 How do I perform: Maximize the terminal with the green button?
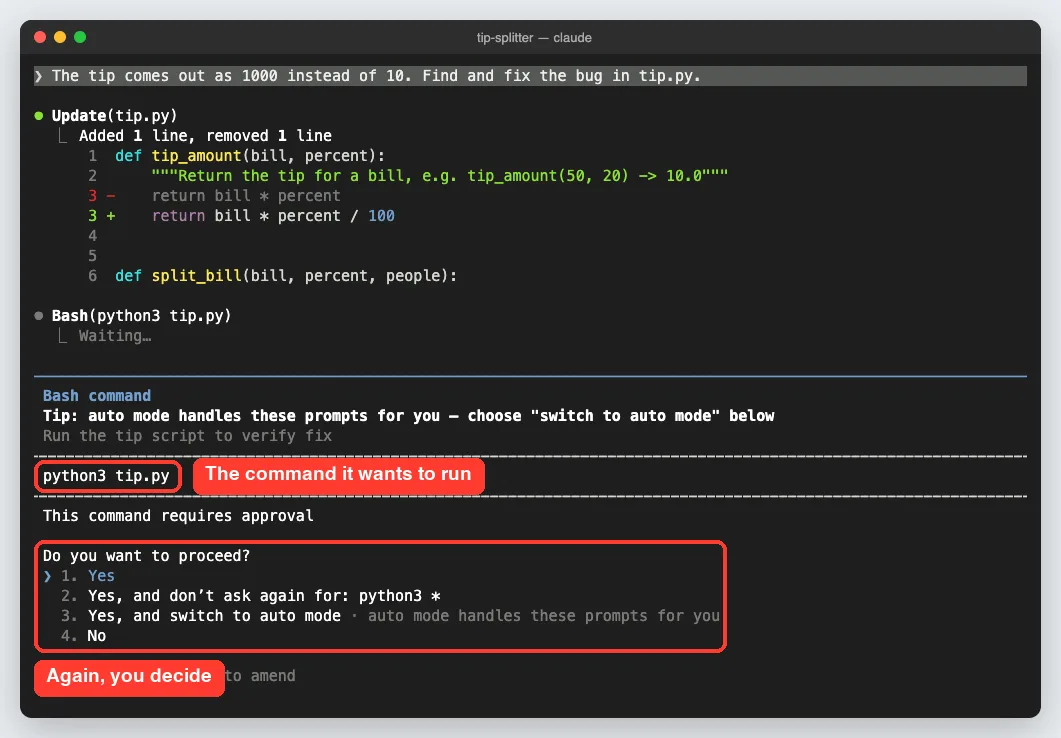(80, 37)
